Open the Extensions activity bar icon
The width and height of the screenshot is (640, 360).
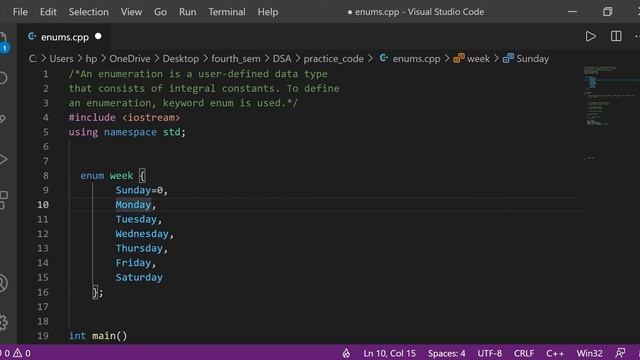pyautogui.click(x=3, y=200)
